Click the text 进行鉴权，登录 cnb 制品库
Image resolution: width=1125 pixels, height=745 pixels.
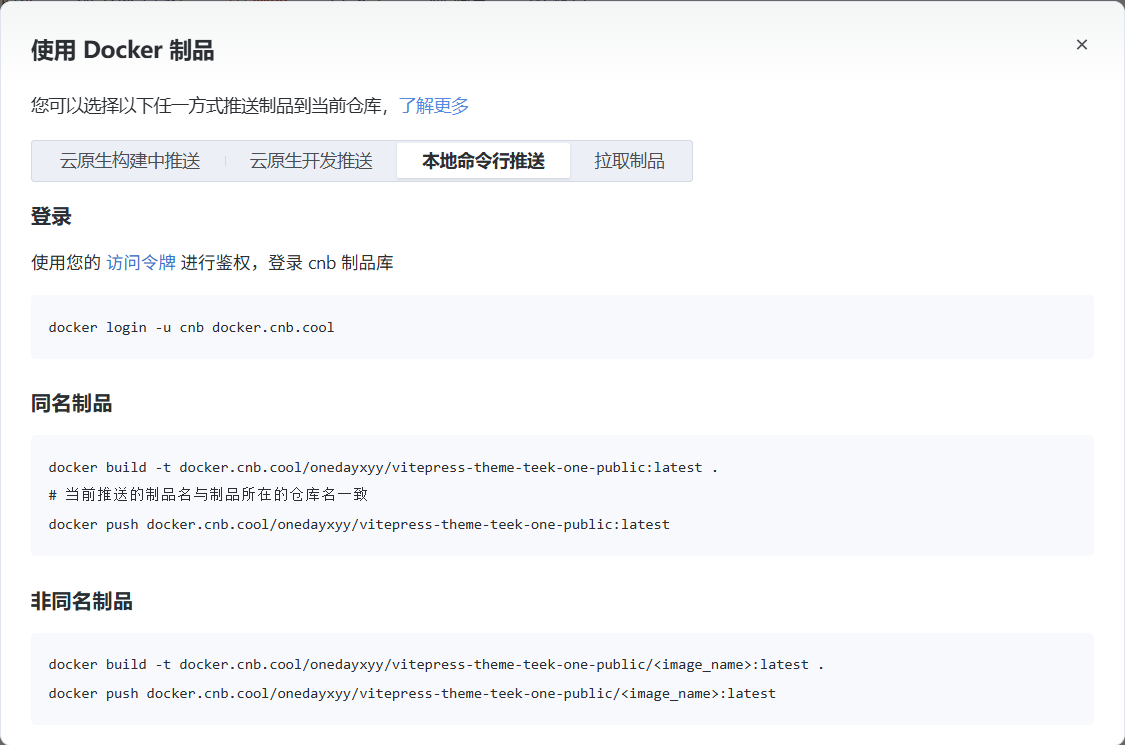tap(287, 263)
